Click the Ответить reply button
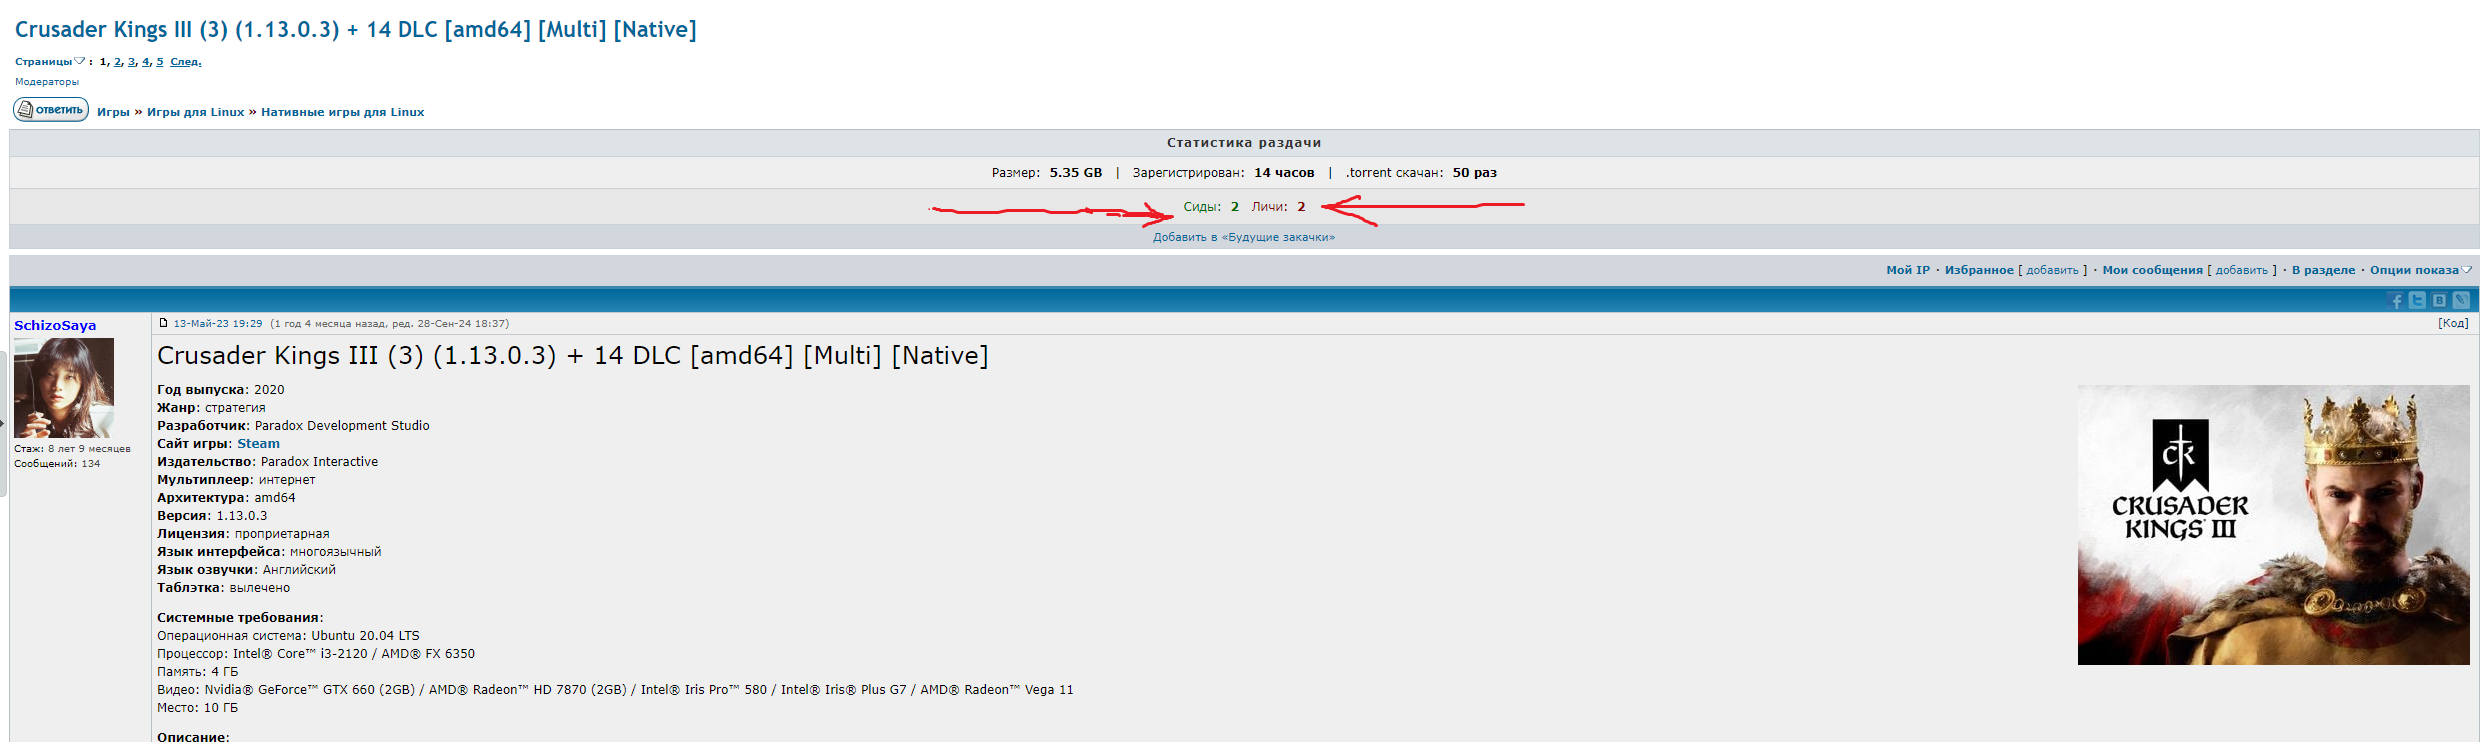The height and width of the screenshot is (742, 2485). pos(51,110)
